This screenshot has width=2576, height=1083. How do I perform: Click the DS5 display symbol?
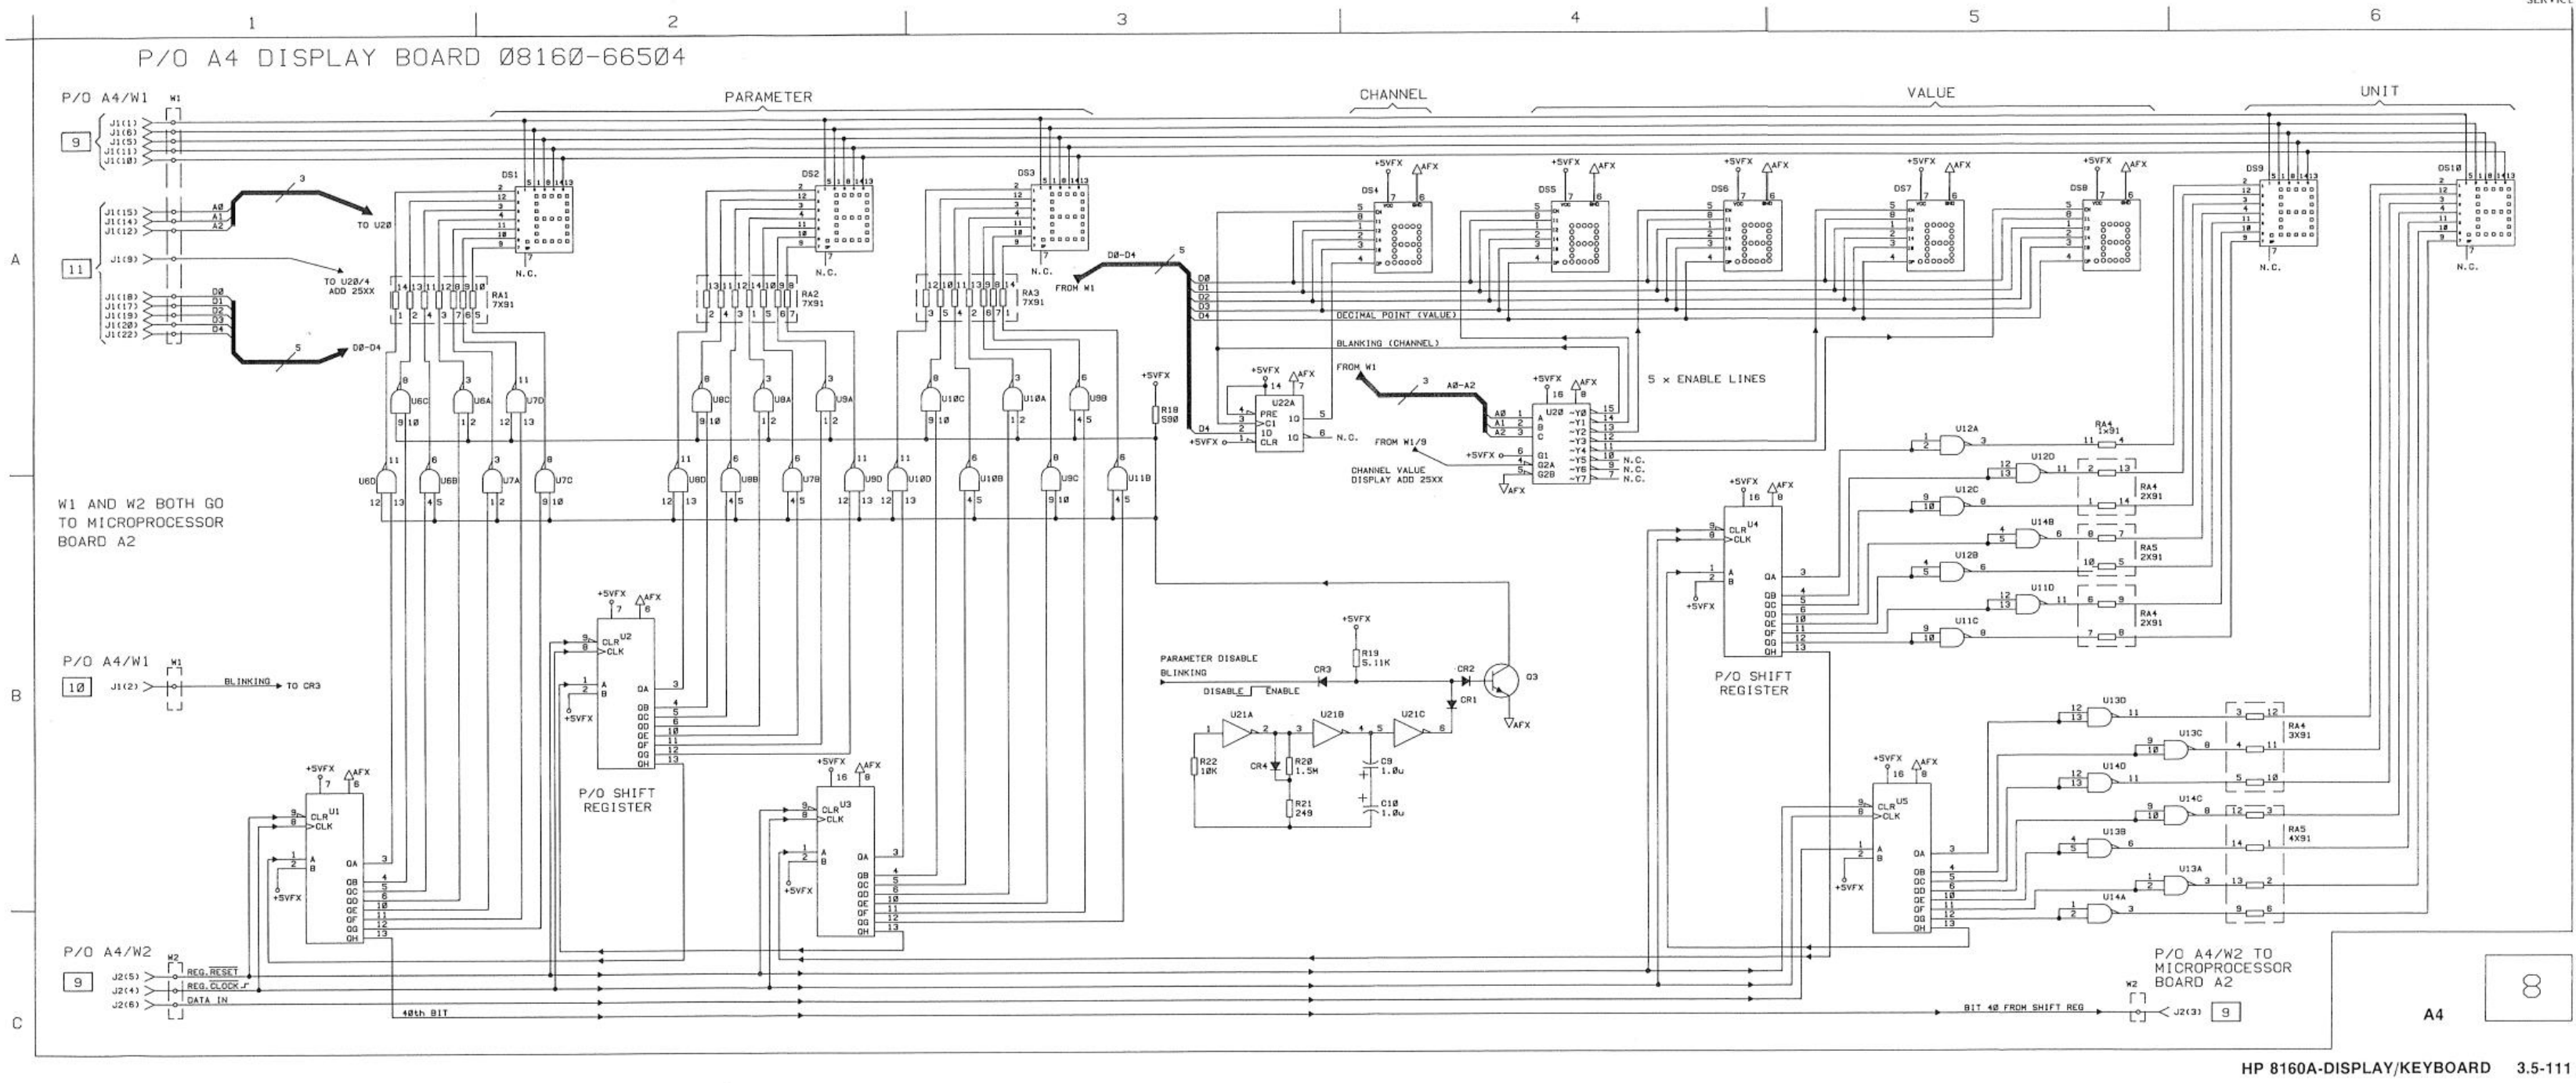[1580, 236]
